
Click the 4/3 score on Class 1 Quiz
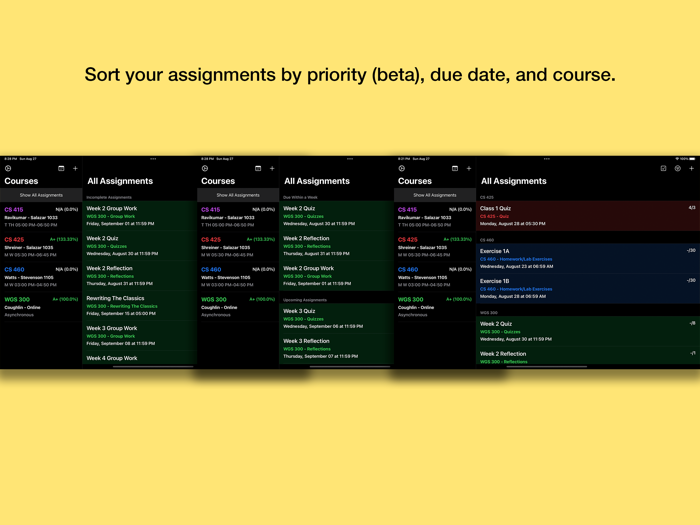click(692, 208)
